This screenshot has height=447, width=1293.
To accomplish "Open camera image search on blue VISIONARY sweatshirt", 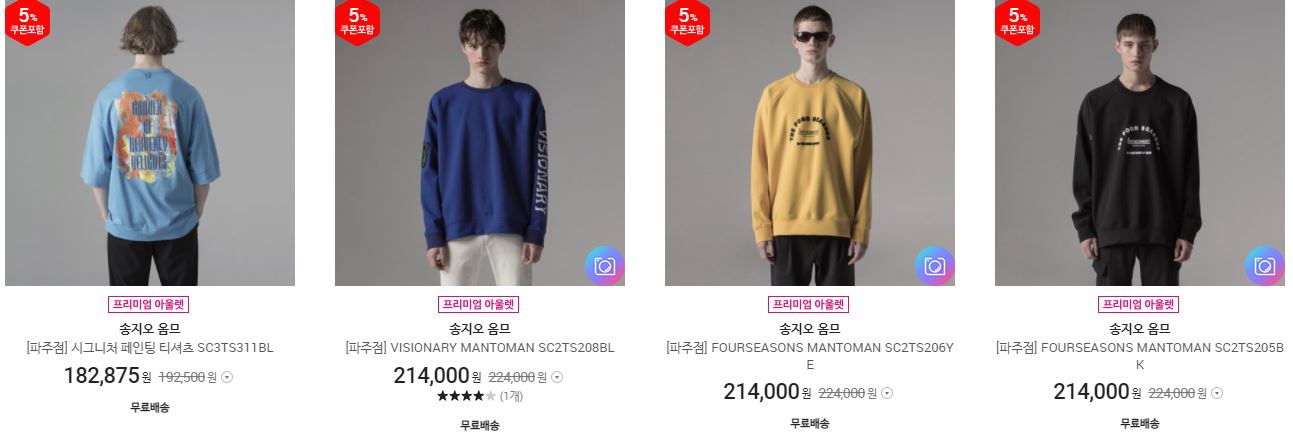I will point(604,266).
